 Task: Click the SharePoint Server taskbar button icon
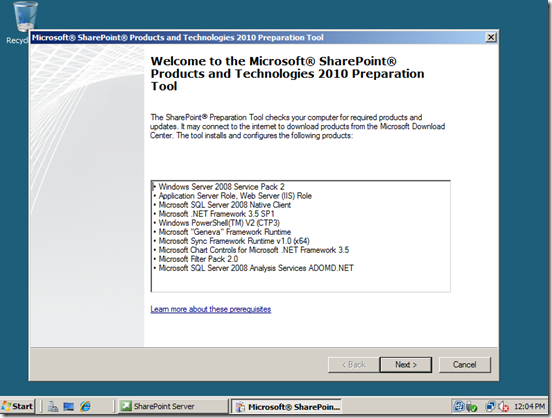click(126, 406)
